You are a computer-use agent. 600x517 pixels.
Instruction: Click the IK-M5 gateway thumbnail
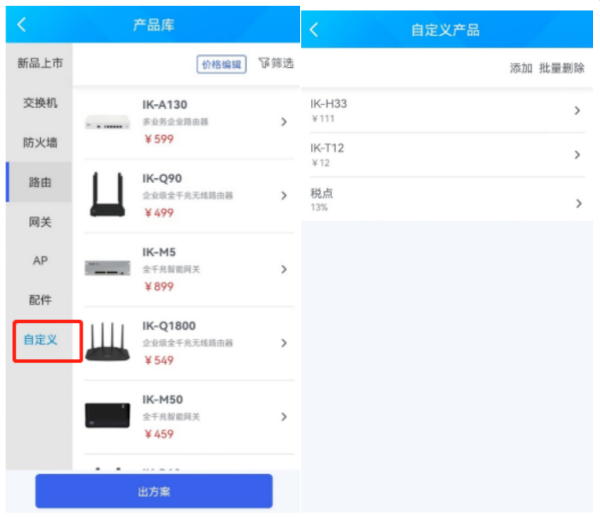coord(108,268)
